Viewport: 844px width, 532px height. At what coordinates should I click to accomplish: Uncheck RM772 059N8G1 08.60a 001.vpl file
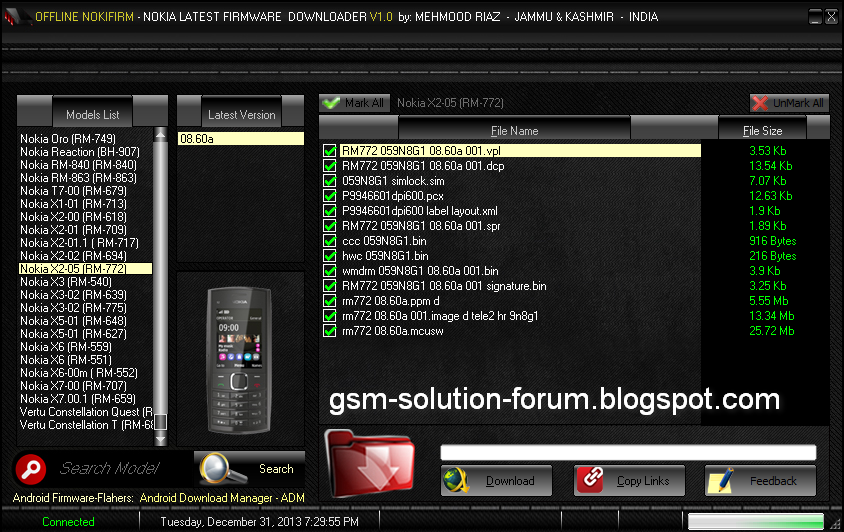click(329, 151)
